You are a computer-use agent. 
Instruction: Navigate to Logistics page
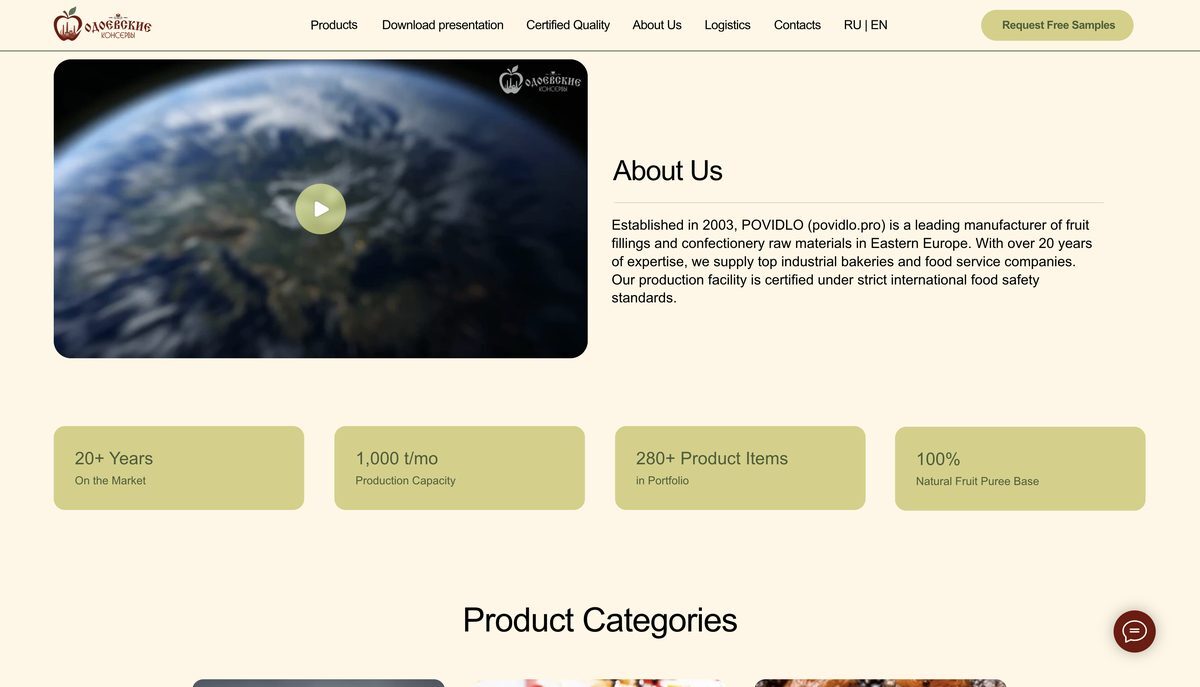727,25
